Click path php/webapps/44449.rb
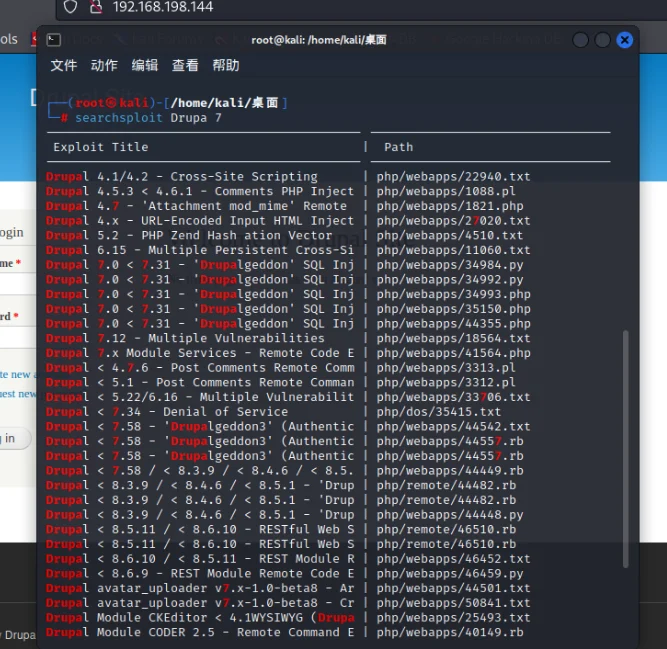The image size is (667, 649). [450, 471]
